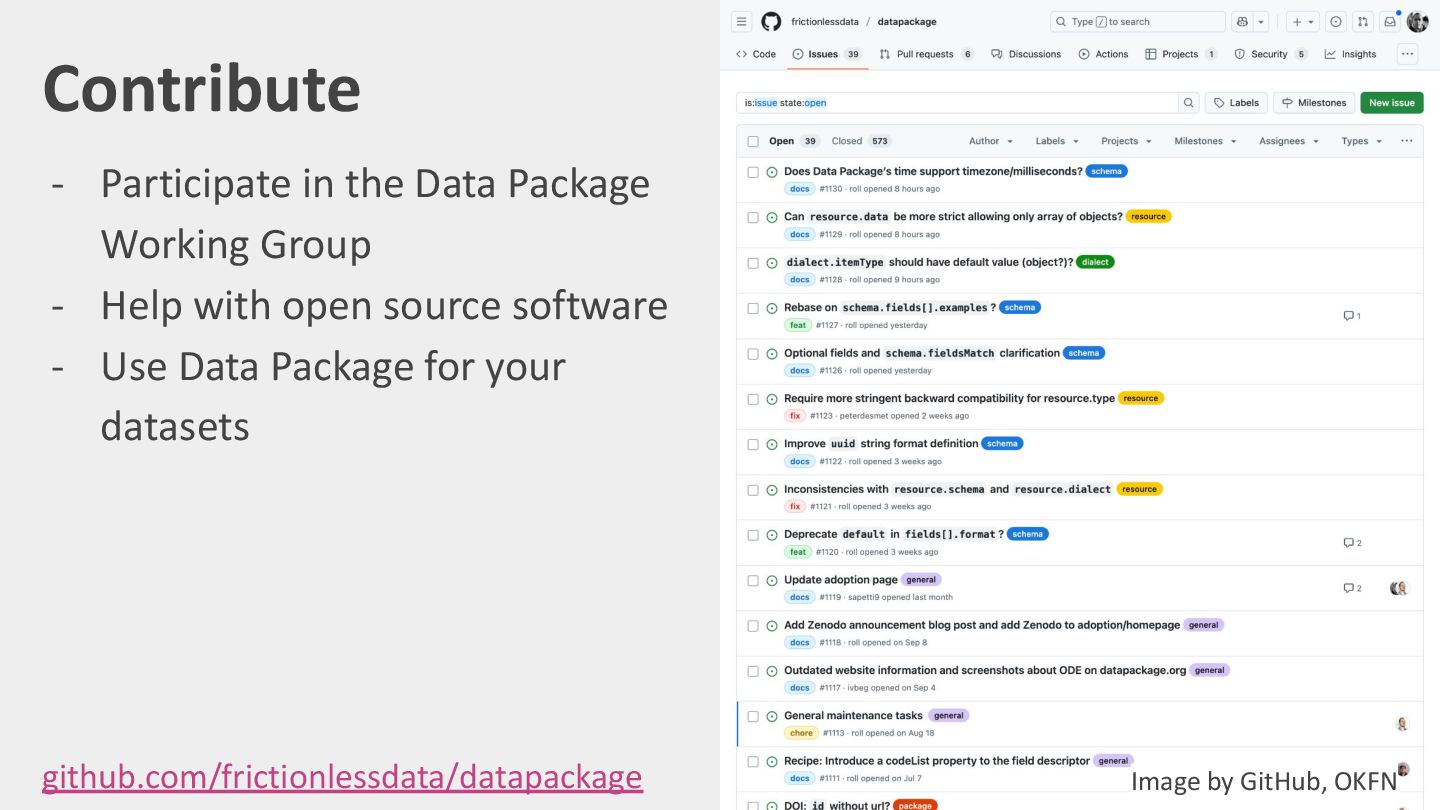Click comment count icon on issue #1119
Image resolution: width=1440 pixels, height=810 pixels.
1352,588
